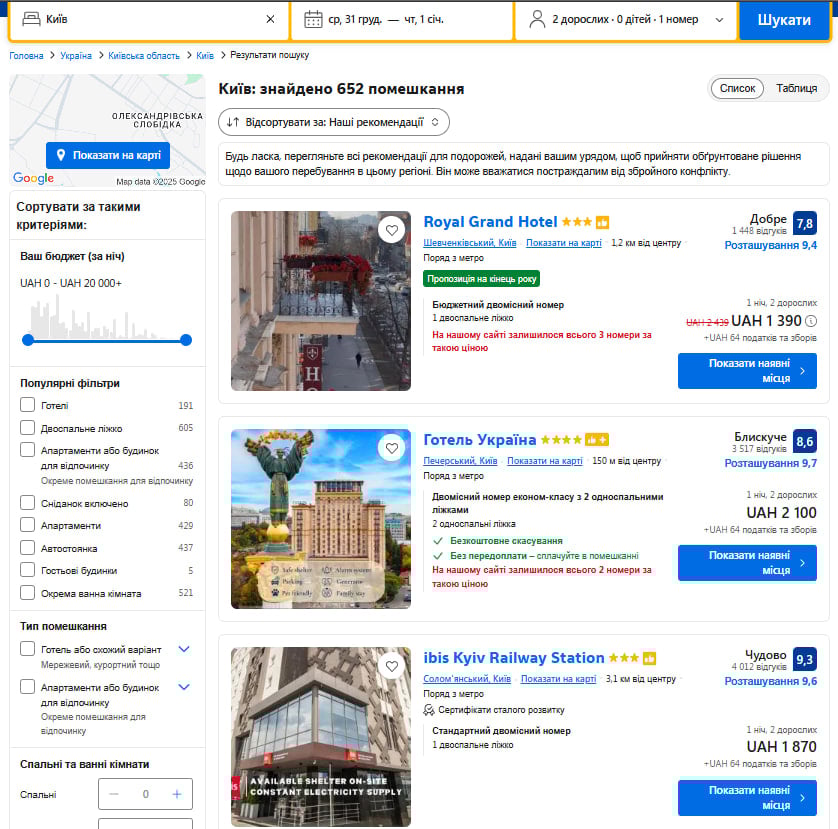Tick the Сніданок включено checkbox
838x829 pixels.
(28, 503)
